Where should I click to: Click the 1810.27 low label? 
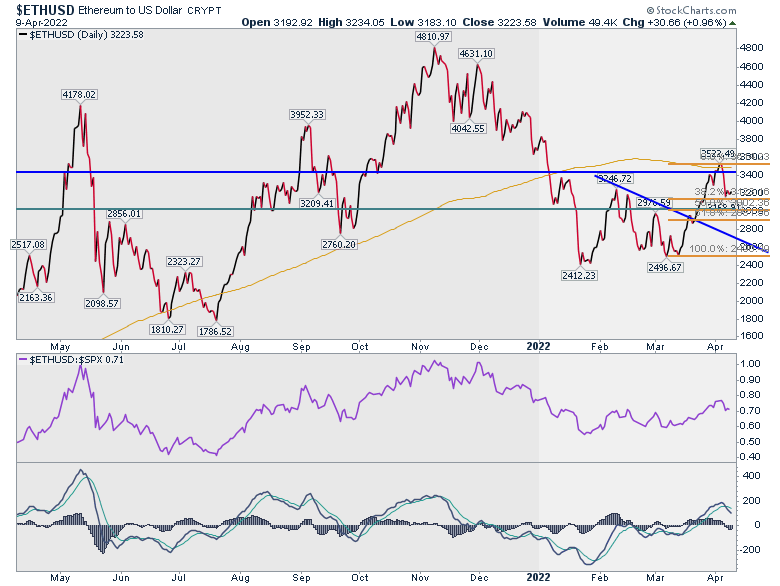[167, 329]
